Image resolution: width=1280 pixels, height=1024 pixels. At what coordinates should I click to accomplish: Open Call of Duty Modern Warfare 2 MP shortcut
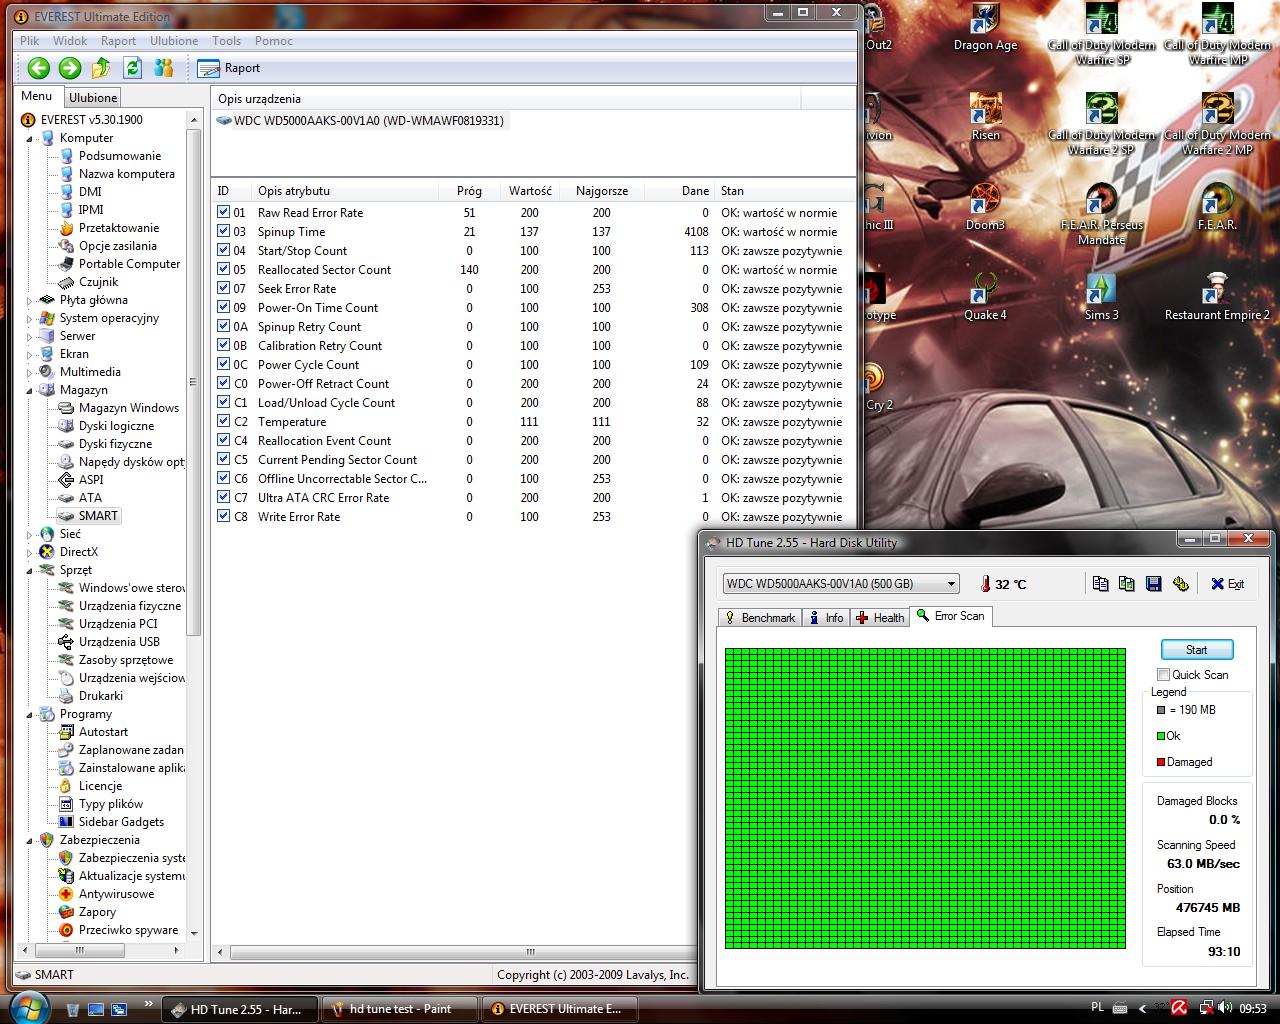tap(1217, 125)
